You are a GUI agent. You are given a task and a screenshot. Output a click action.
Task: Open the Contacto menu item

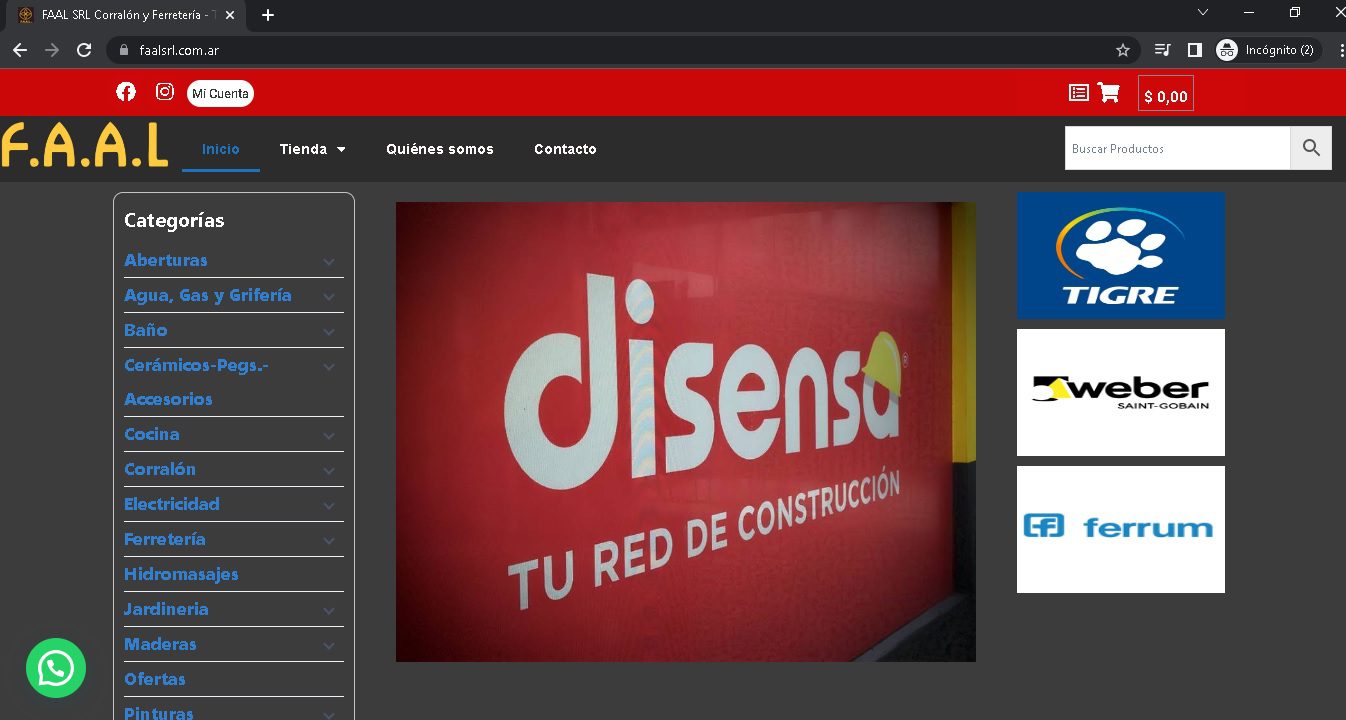565,149
